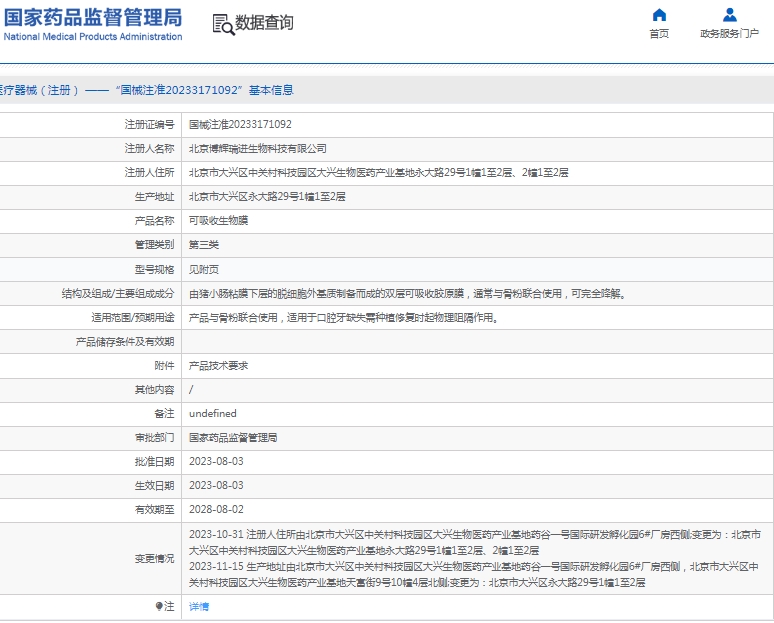The height and width of the screenshot is (623, 774).
Task: Select product name 可吸收生物膜
Action: pos(218,221)
